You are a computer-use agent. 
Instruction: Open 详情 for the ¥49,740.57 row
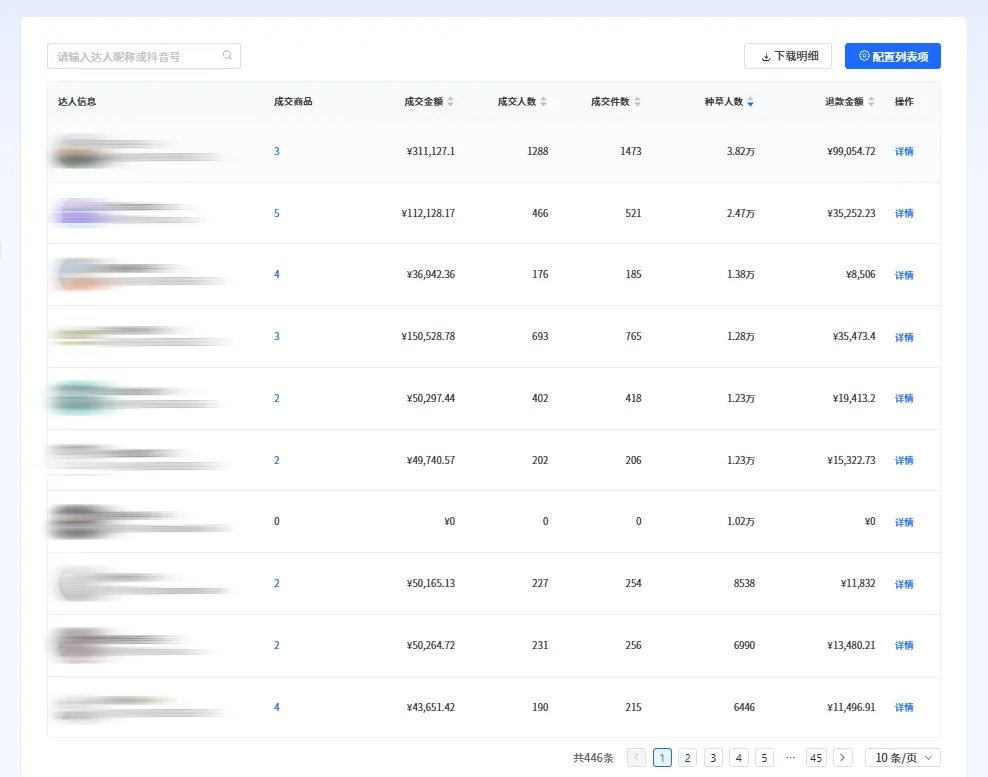[x=904, y=461]
